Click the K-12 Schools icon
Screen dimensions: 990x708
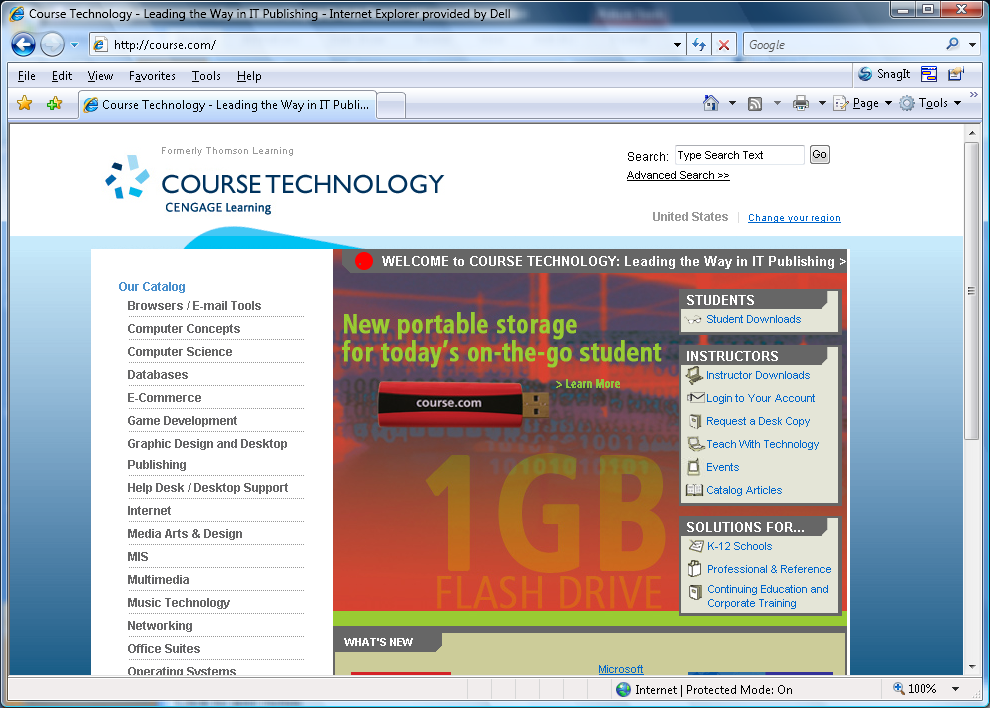[695, 546]
